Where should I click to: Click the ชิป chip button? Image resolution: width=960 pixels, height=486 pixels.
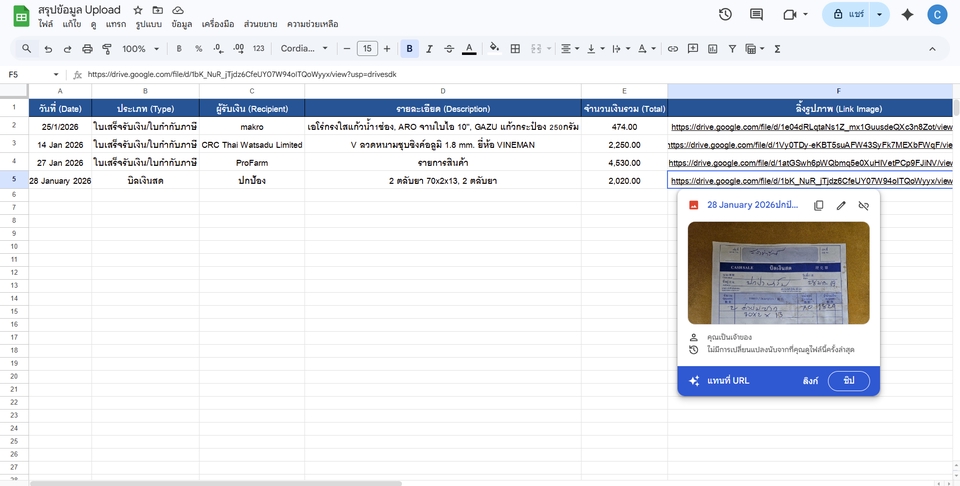point(849,381)
